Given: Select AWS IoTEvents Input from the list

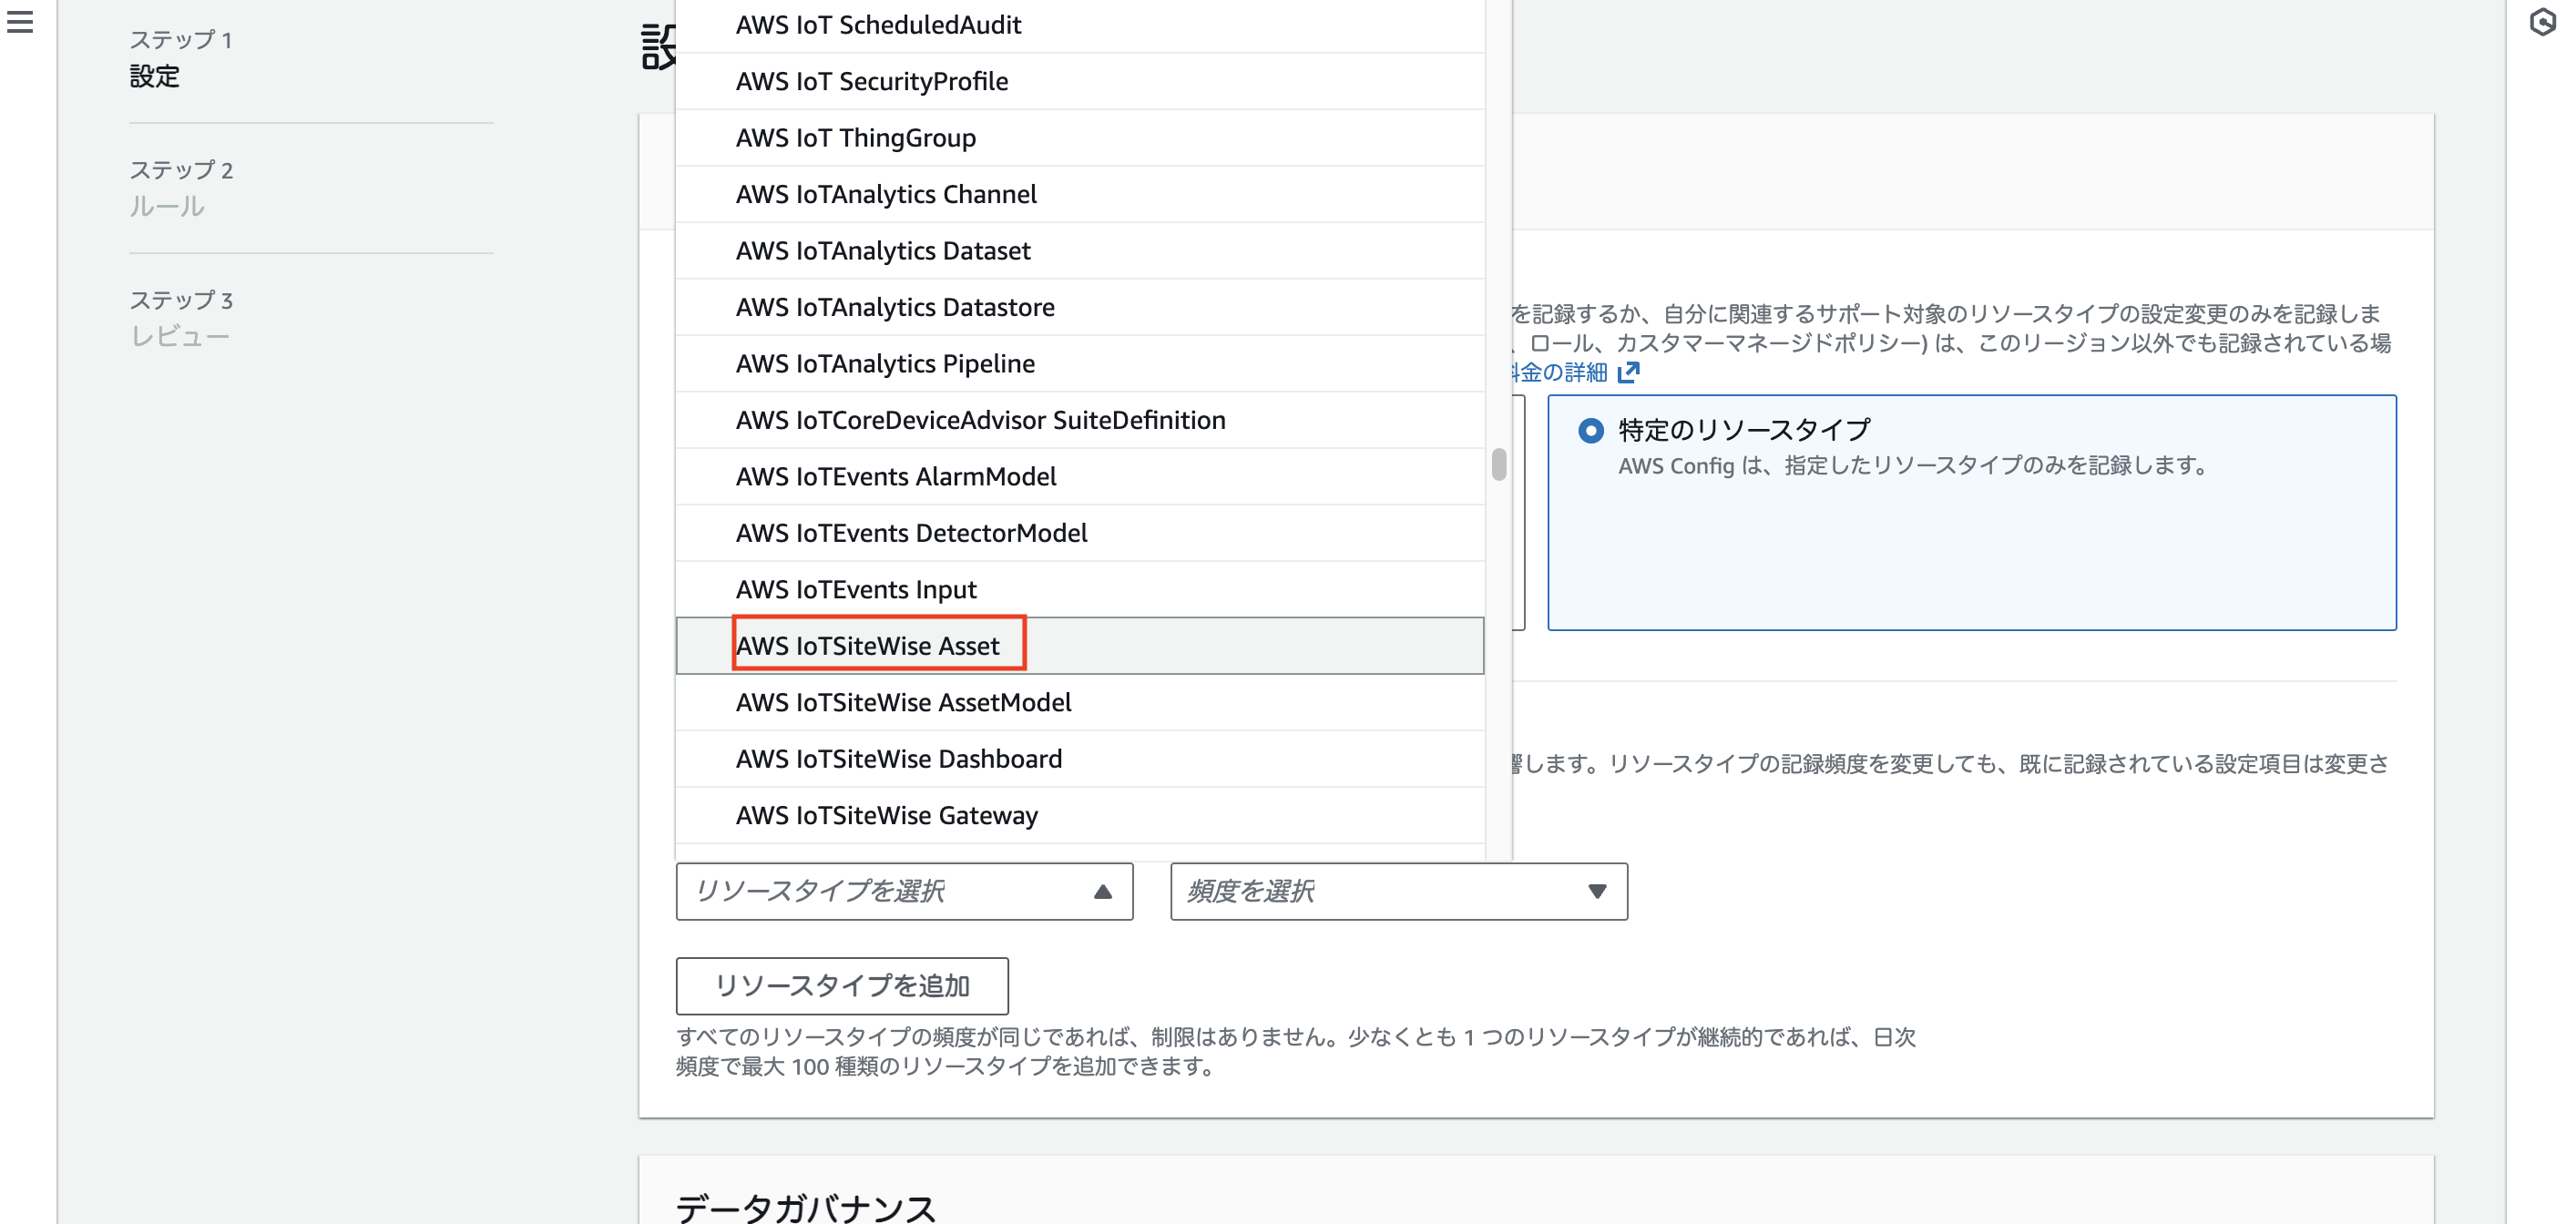Looking at the screenshot, I should [x=855, y=589].
